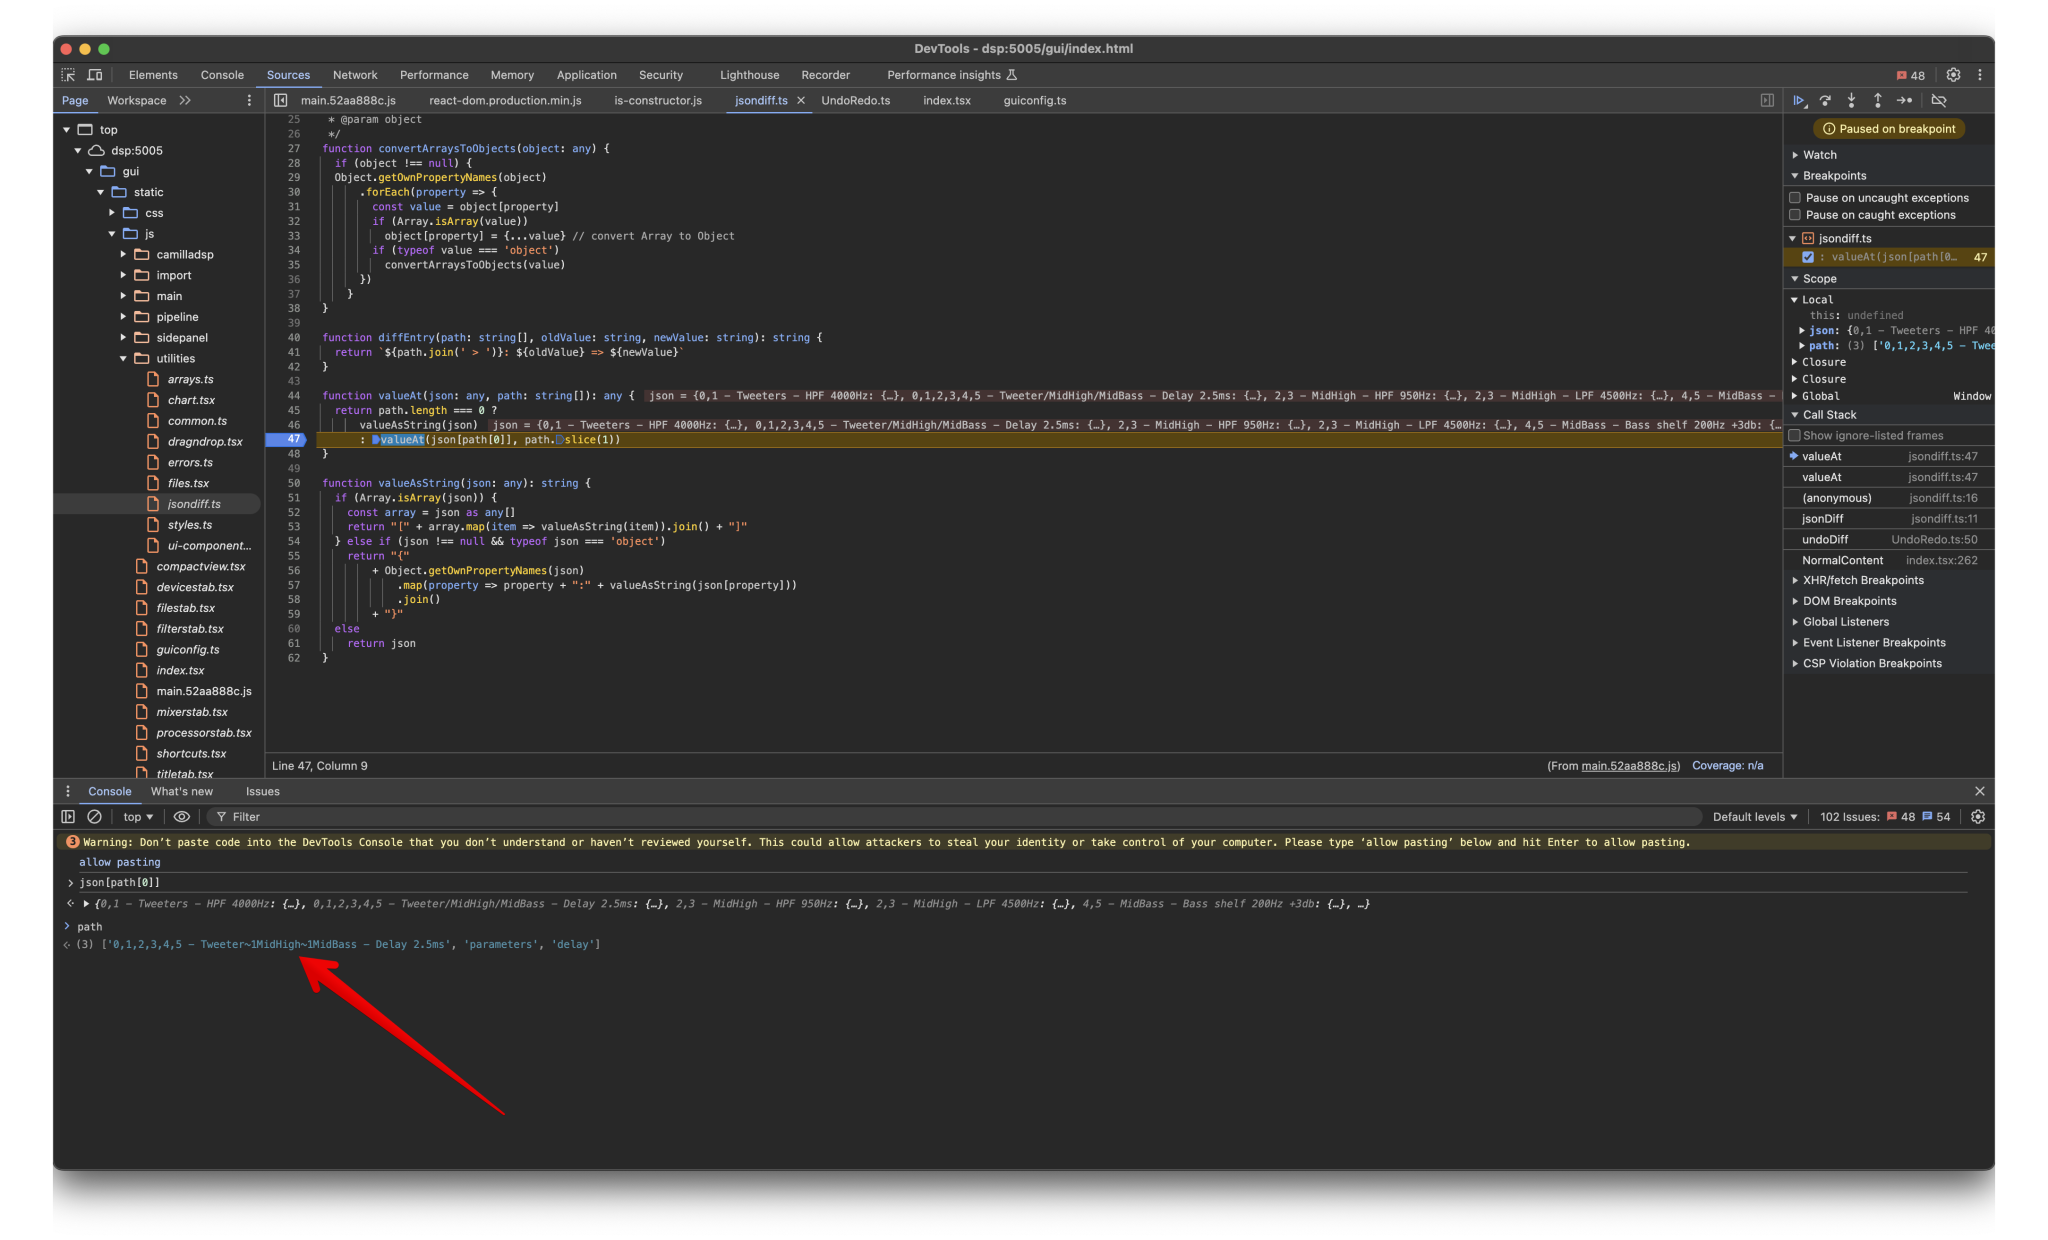Select NormalContent frame in call stack
Screen dimensions: 2048x1240
pos(1889,560)
